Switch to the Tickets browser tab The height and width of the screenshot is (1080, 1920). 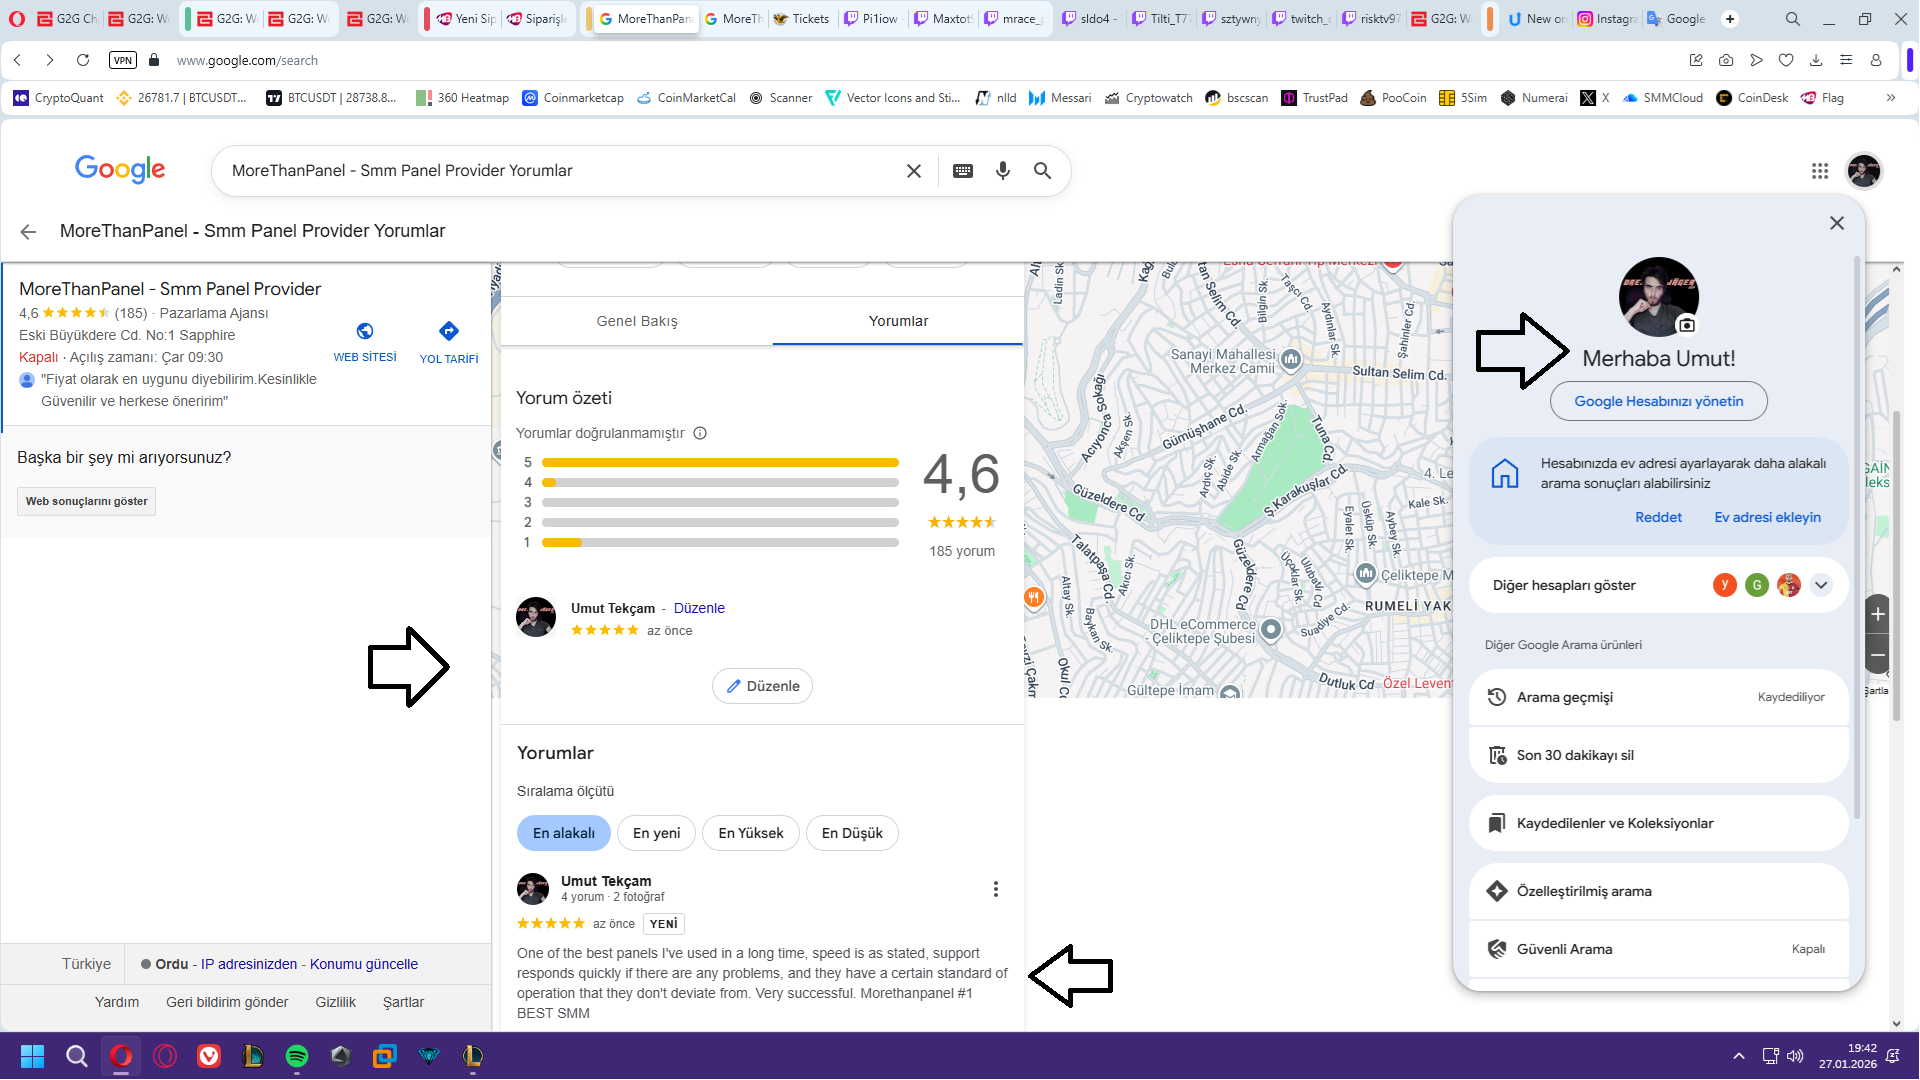801,19
